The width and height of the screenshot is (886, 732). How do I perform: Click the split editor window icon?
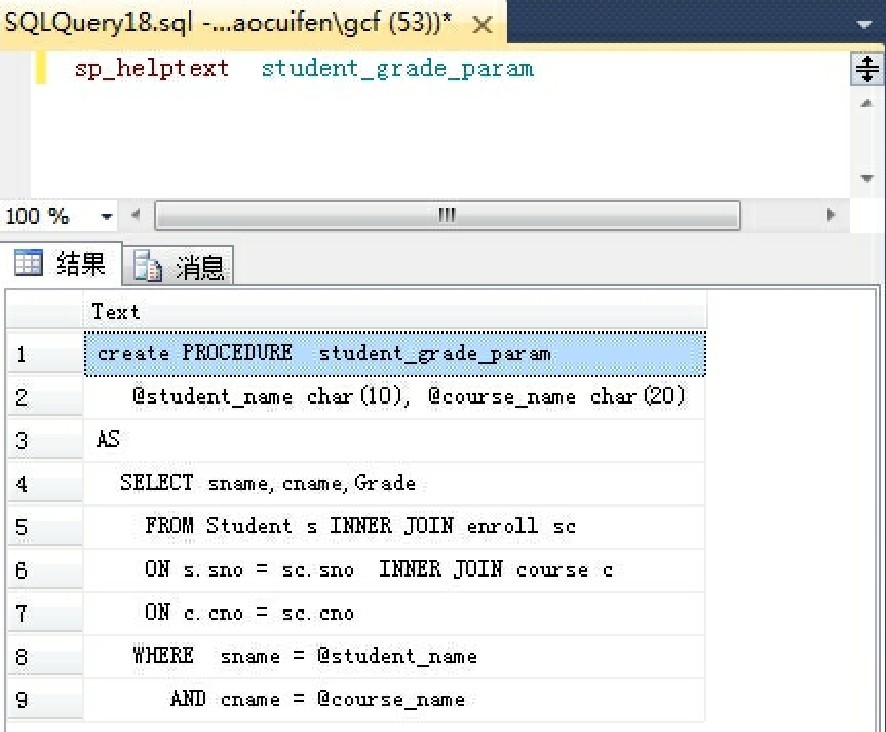(x=867, y=70)
